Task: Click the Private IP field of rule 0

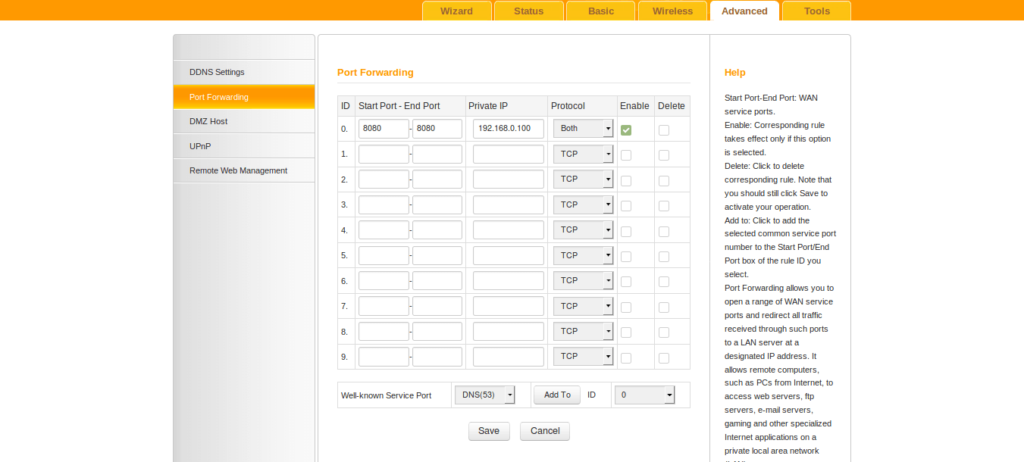Action: 508,129
